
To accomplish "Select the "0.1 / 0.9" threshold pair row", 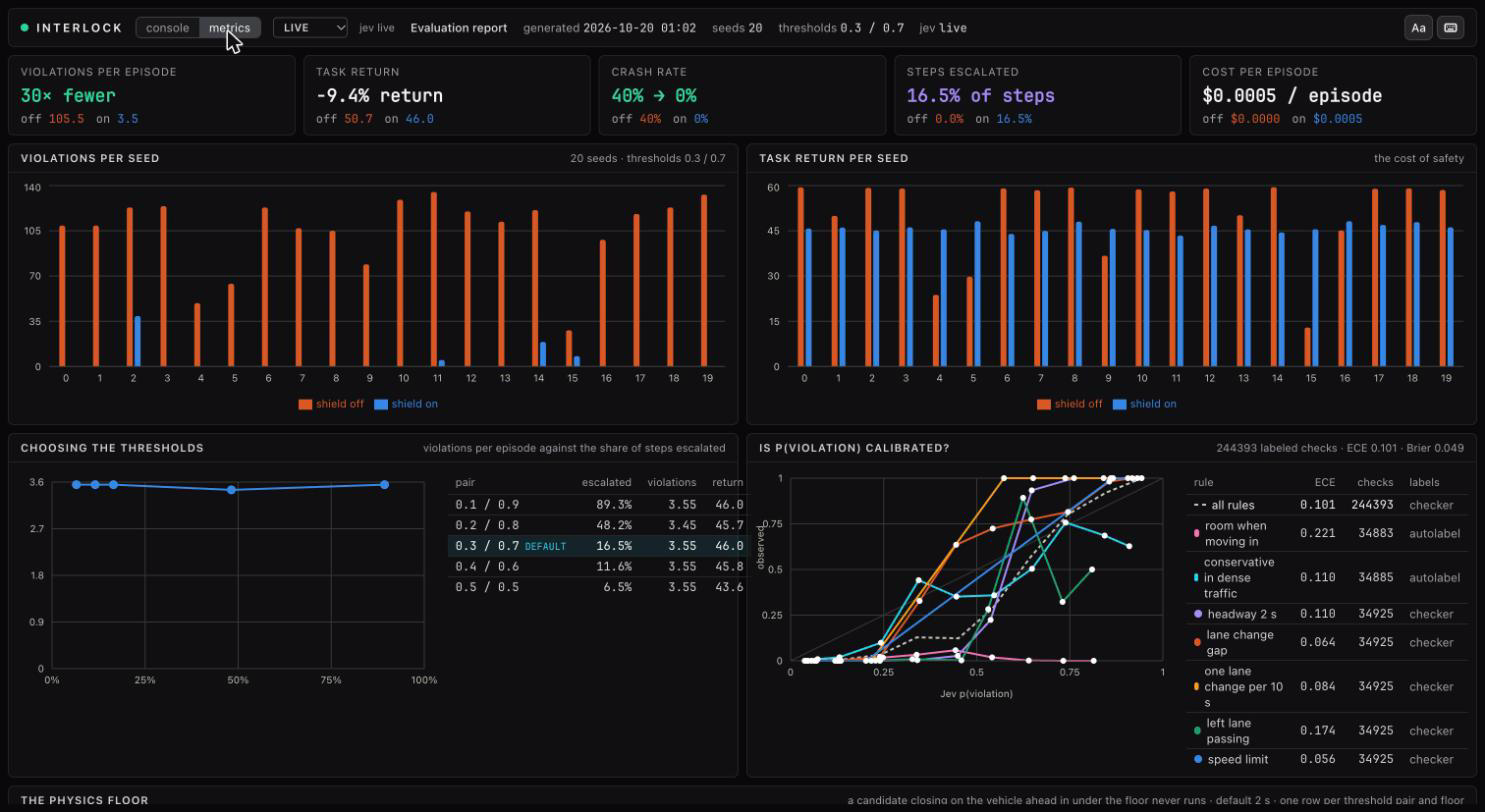I will 598,505.
